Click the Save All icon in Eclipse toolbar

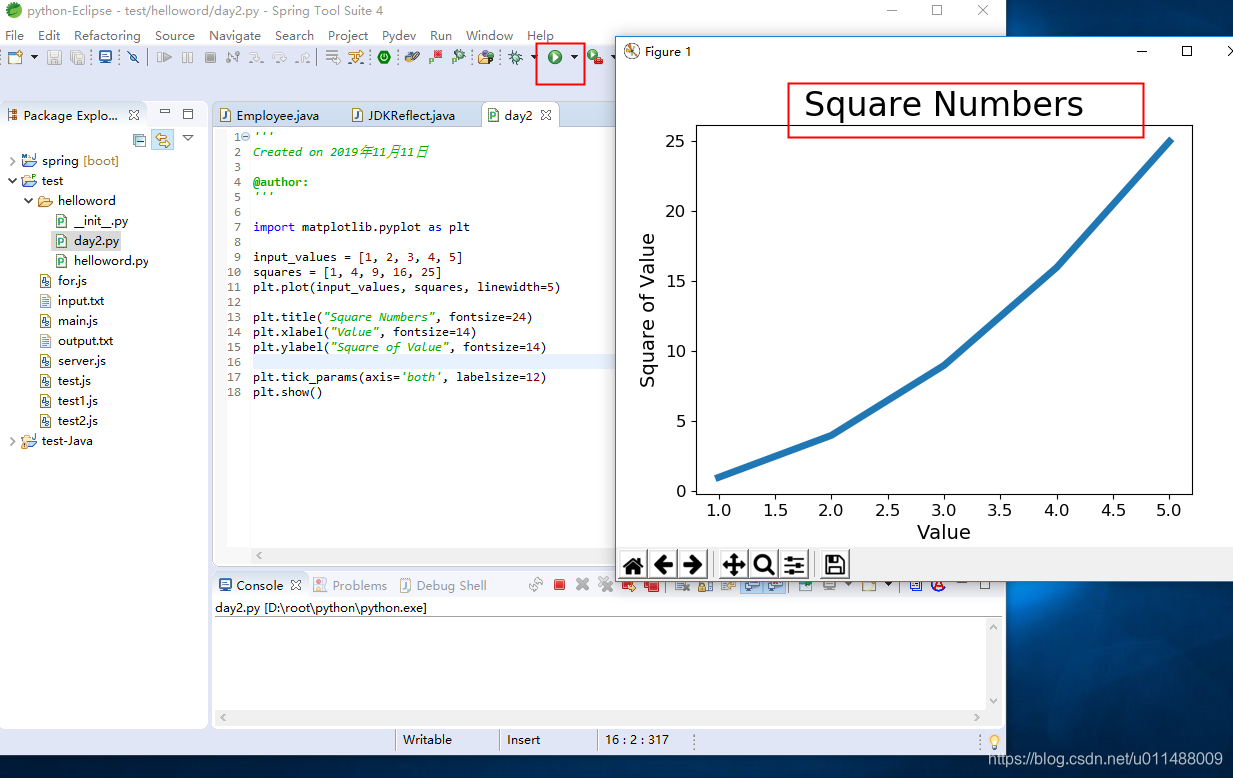point(77,57)
